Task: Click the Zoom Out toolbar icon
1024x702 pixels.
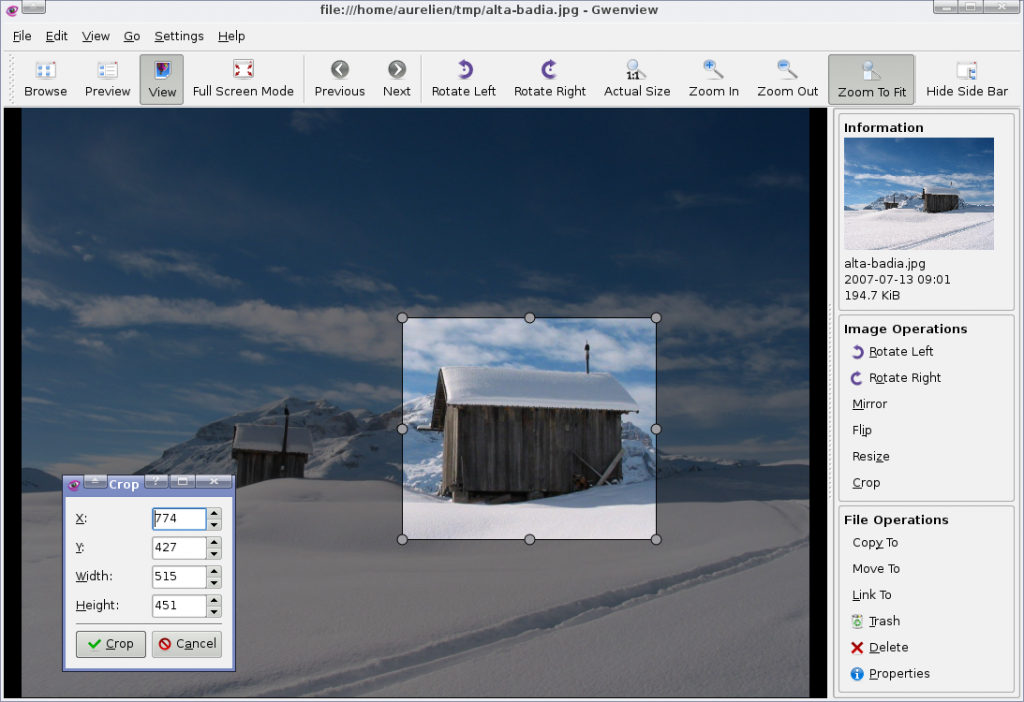Action: [787, 79]
